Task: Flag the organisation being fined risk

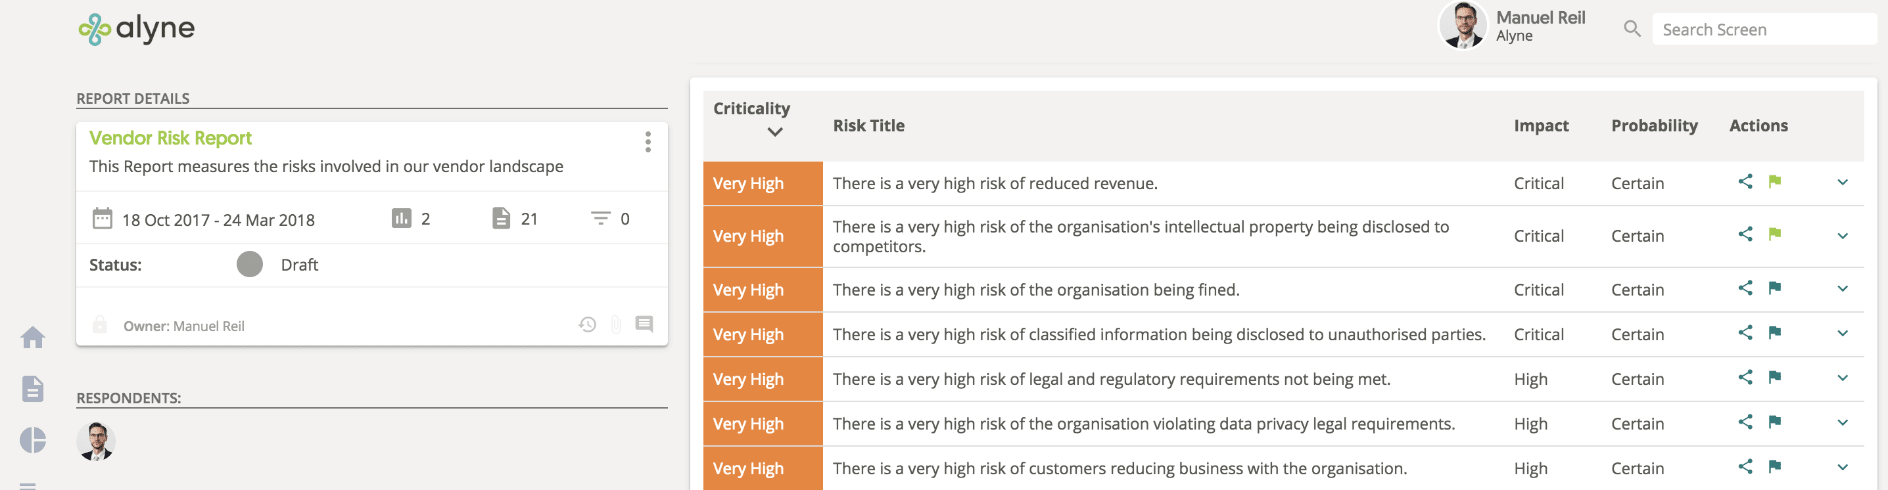Action: pos(1775,287)
